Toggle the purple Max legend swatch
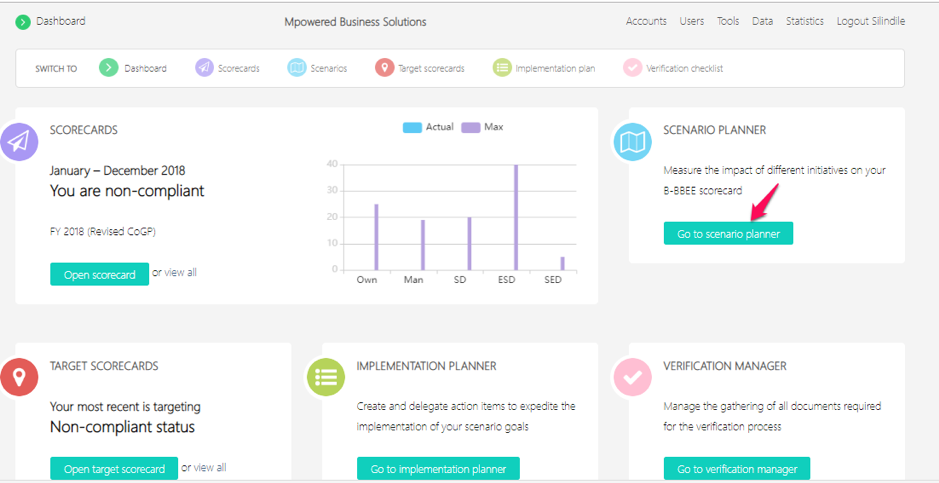 pyautogui.click(x=471, y=127)
